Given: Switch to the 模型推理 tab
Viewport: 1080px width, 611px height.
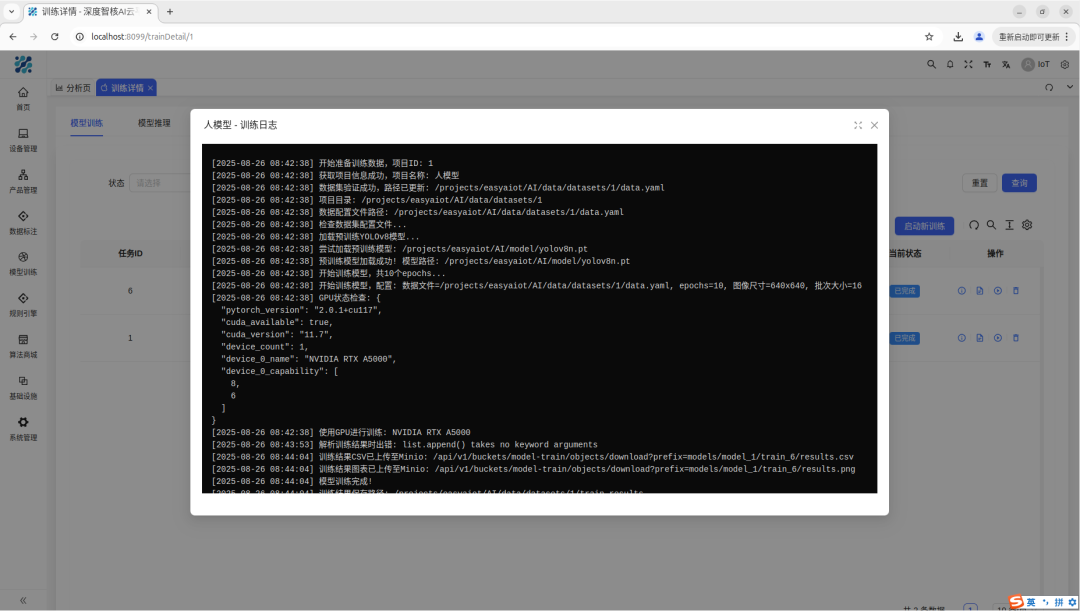Looking at the screenshot, I should pyautogui.click(x=154, y=123).
